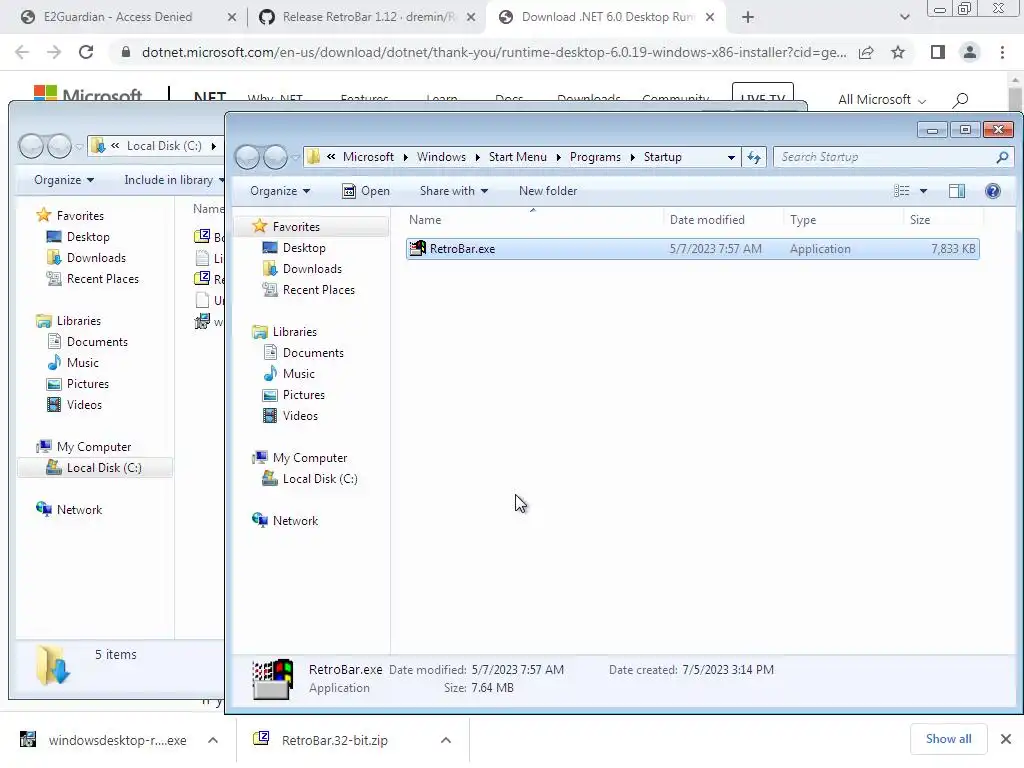Click the RetroBar.exe file icon in the list
1024x768 pixels.
417,249
